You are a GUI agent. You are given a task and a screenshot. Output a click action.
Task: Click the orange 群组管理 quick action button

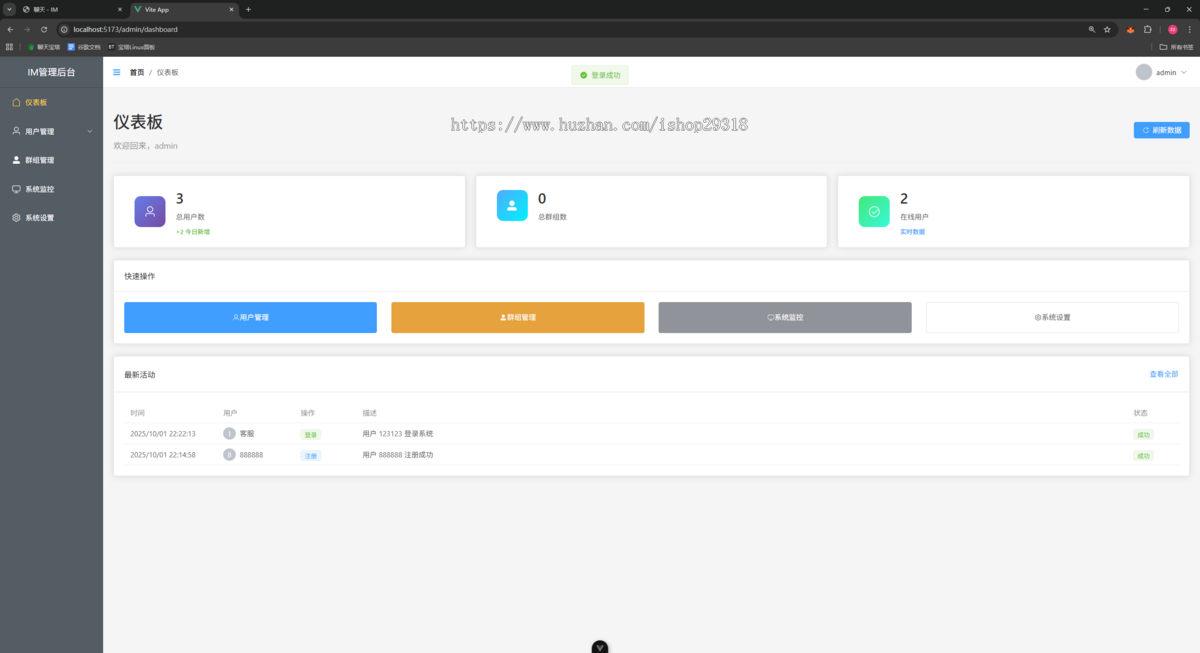(517, 317)
